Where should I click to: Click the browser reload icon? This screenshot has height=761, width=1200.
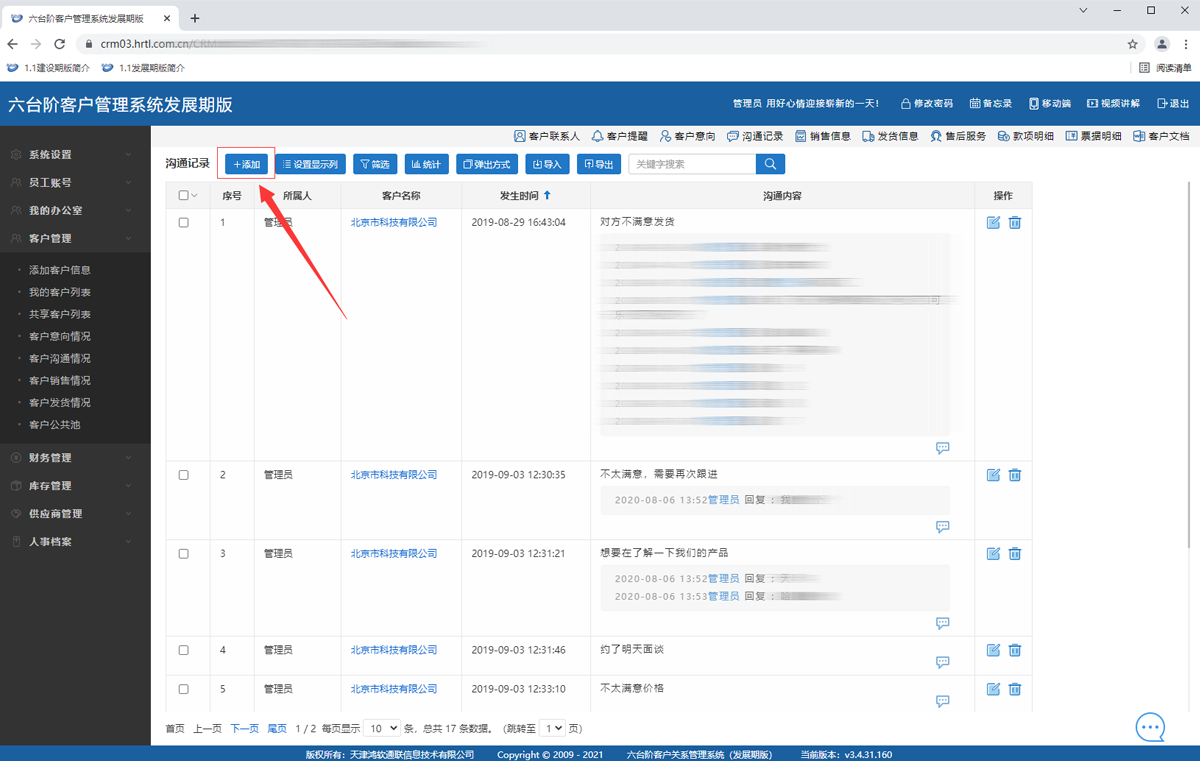point(60,44)
